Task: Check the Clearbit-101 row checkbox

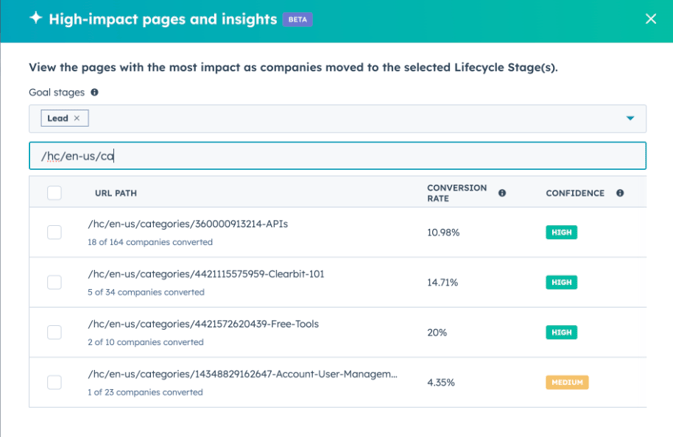Action: (54, 282)
